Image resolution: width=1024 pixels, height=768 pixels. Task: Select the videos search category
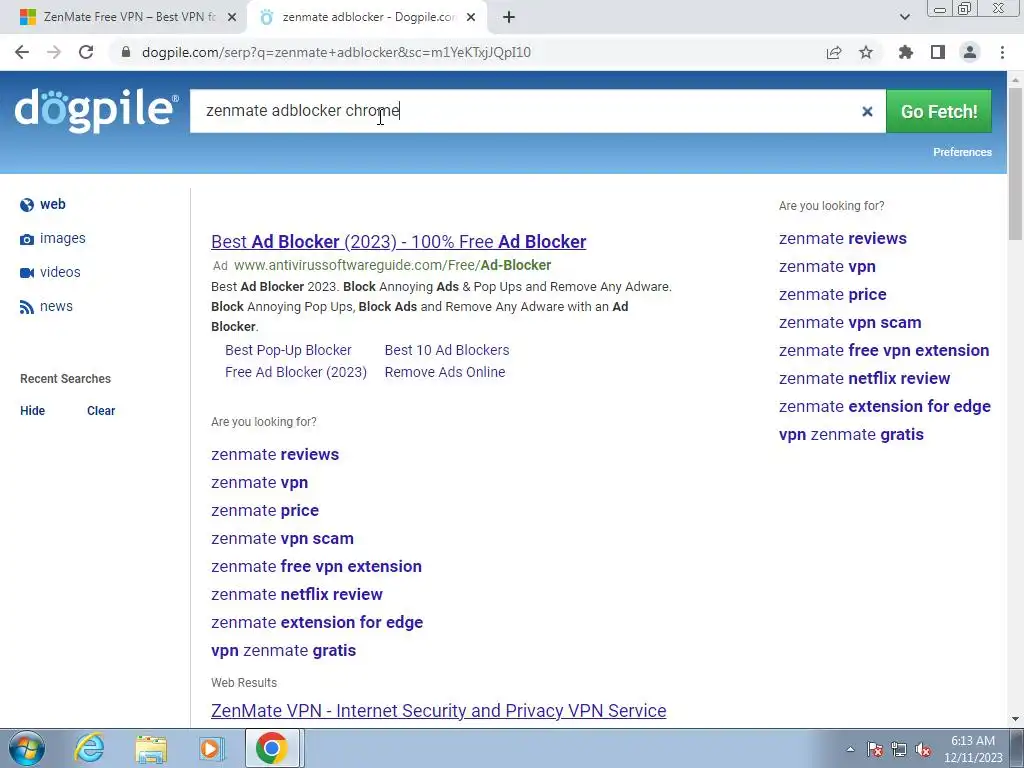(60, 272)
